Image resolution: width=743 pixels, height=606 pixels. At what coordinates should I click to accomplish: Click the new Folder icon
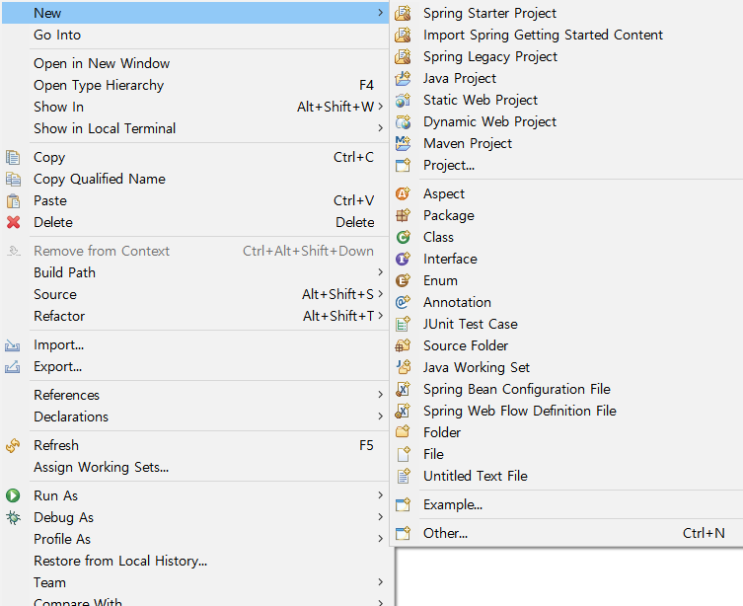(403, 432)
